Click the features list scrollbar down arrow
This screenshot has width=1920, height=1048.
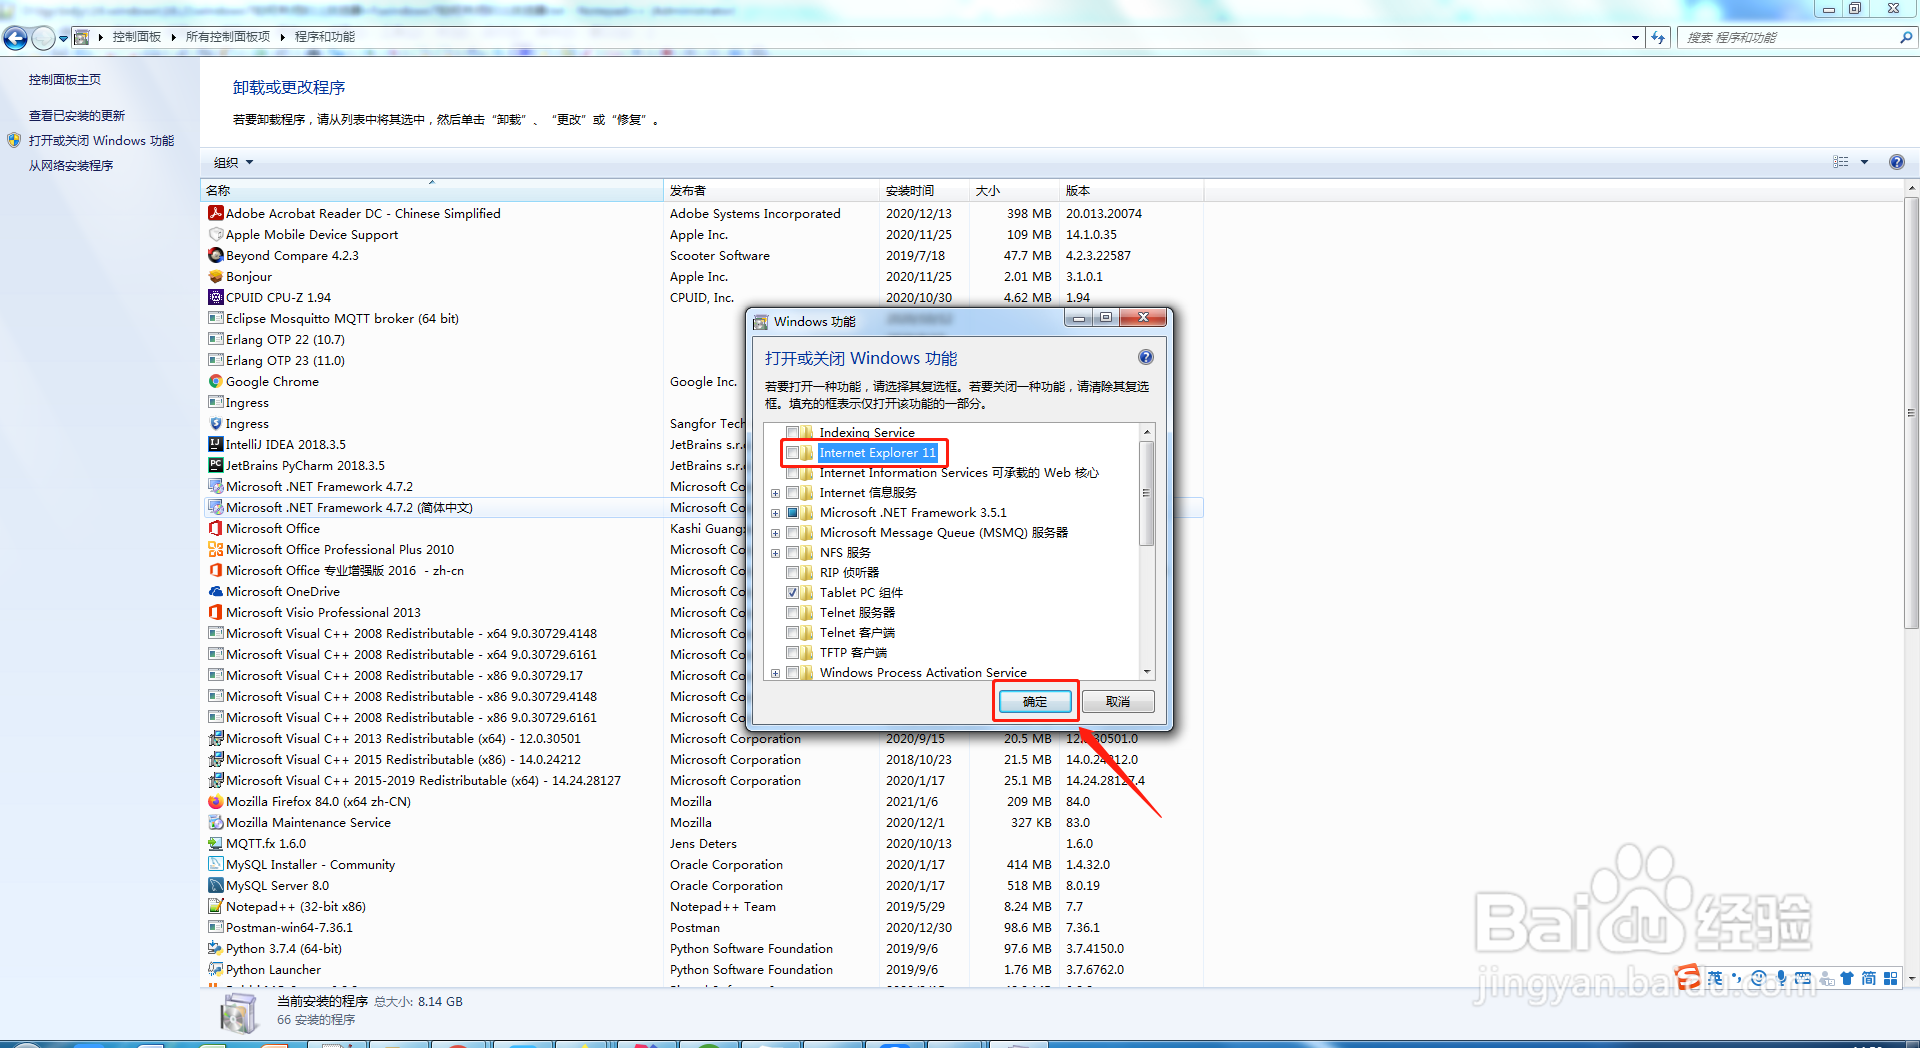click(1147, 672)
